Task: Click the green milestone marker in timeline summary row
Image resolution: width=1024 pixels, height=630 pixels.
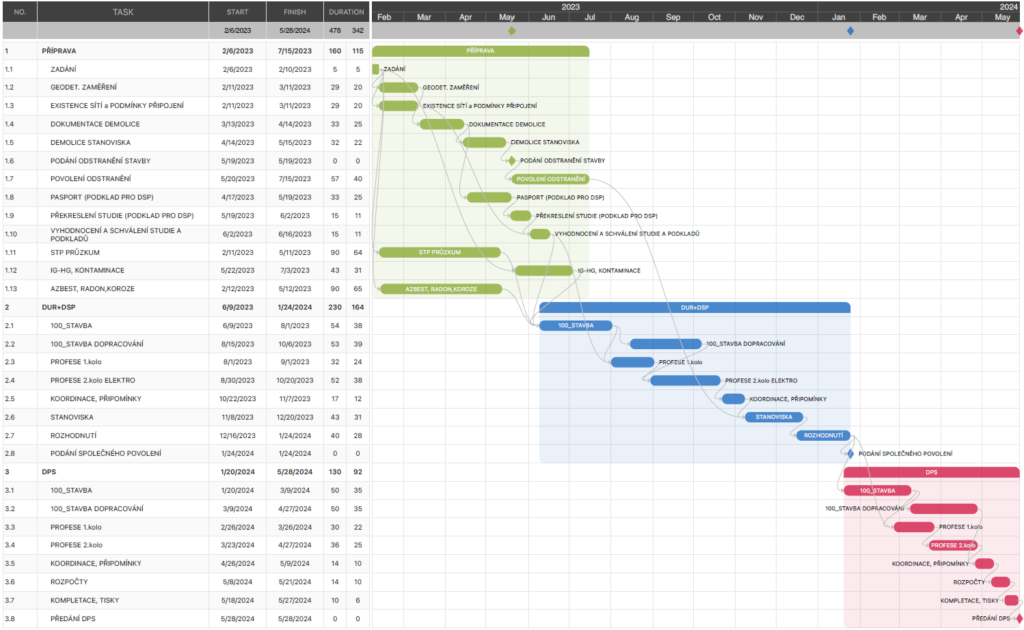Action: (x=512, y=31)
